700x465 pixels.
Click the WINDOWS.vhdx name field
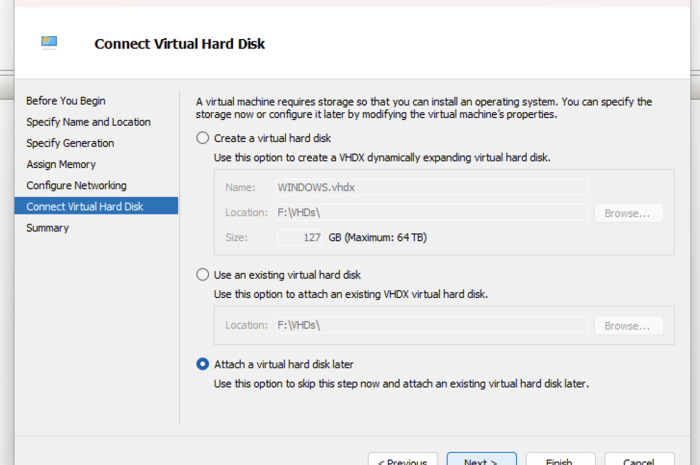[431, 187]
